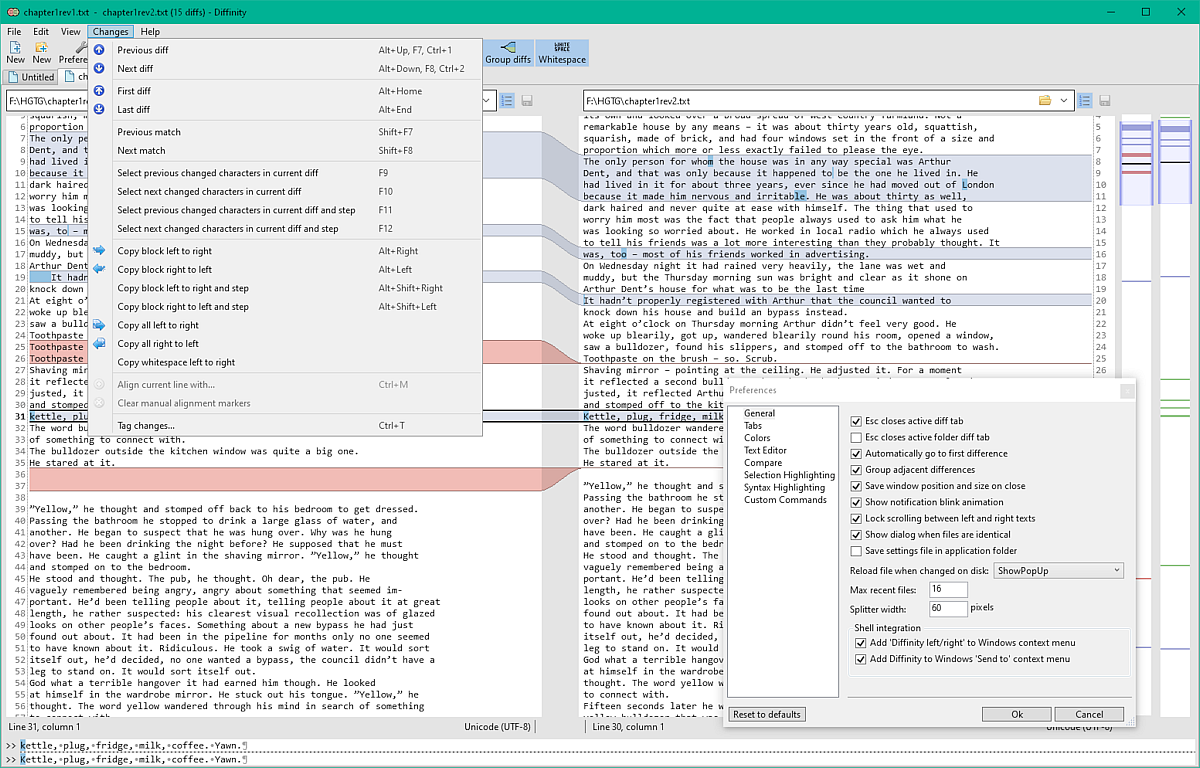1200x768 pixels.
Task: Toggle line numbers icon in right pane
Action: (1083, 101)
